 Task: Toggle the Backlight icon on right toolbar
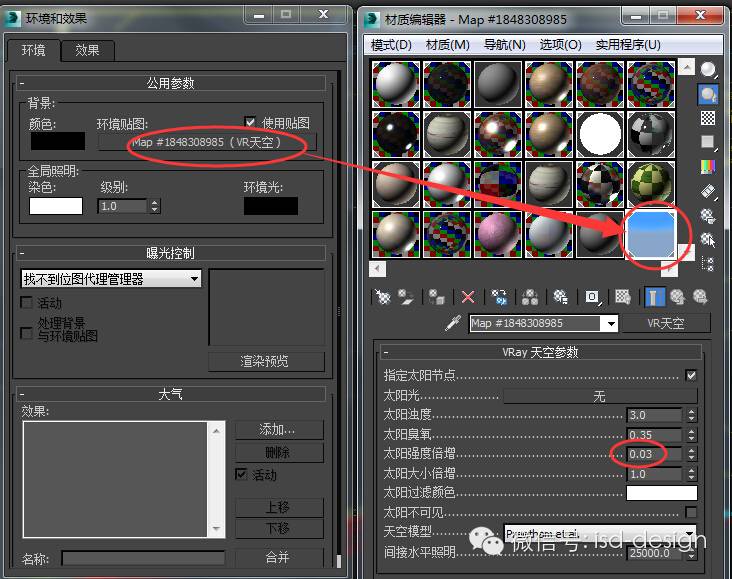point(708,94)
